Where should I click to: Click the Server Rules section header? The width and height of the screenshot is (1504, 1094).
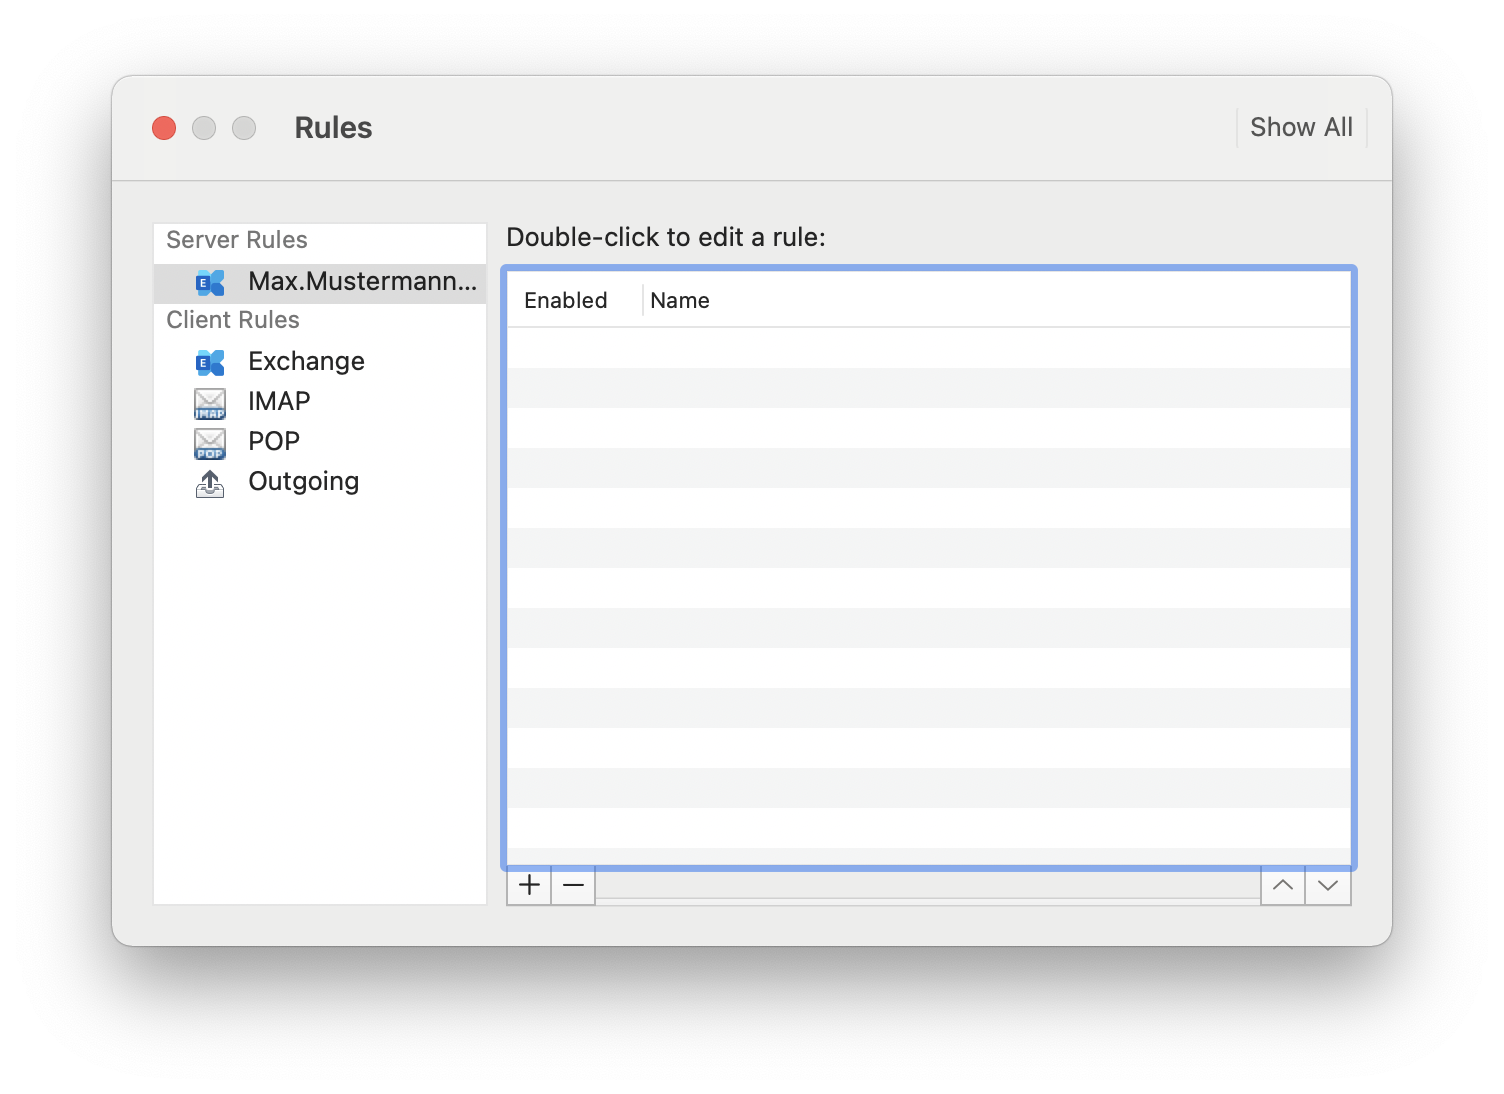coord(236,240)
